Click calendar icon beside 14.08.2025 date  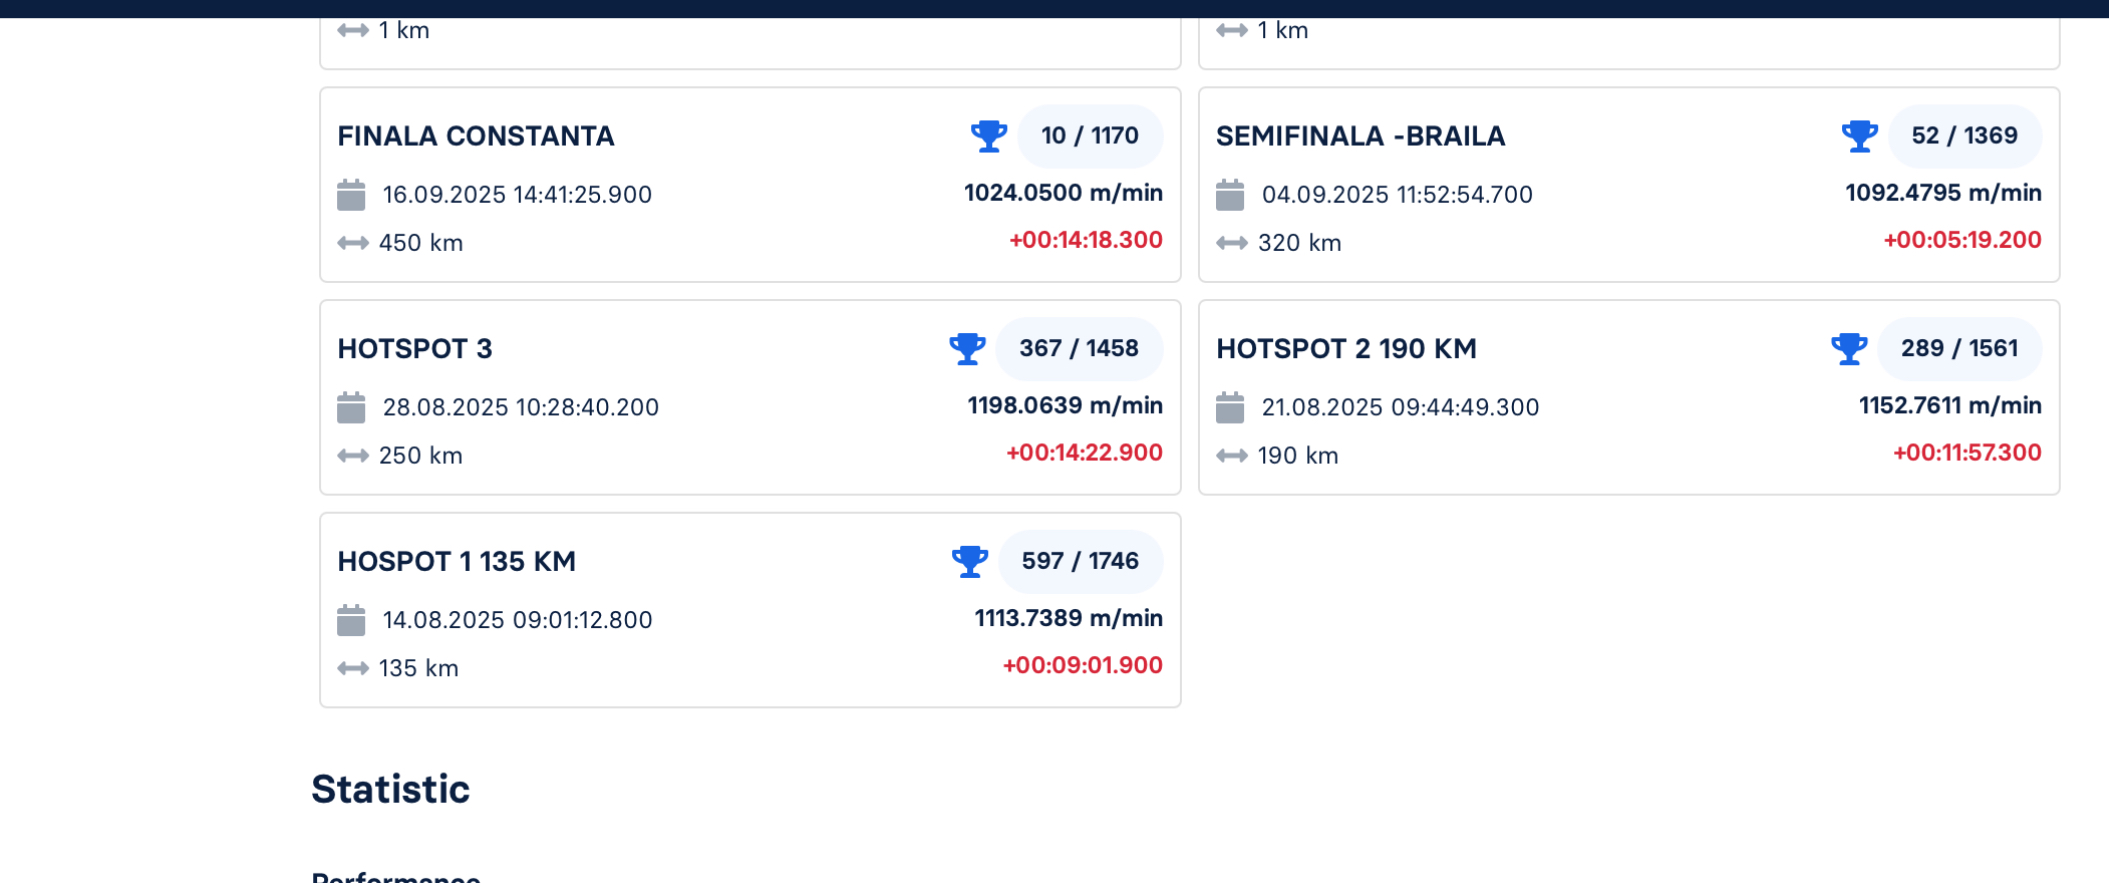click(x=351, y=620)
